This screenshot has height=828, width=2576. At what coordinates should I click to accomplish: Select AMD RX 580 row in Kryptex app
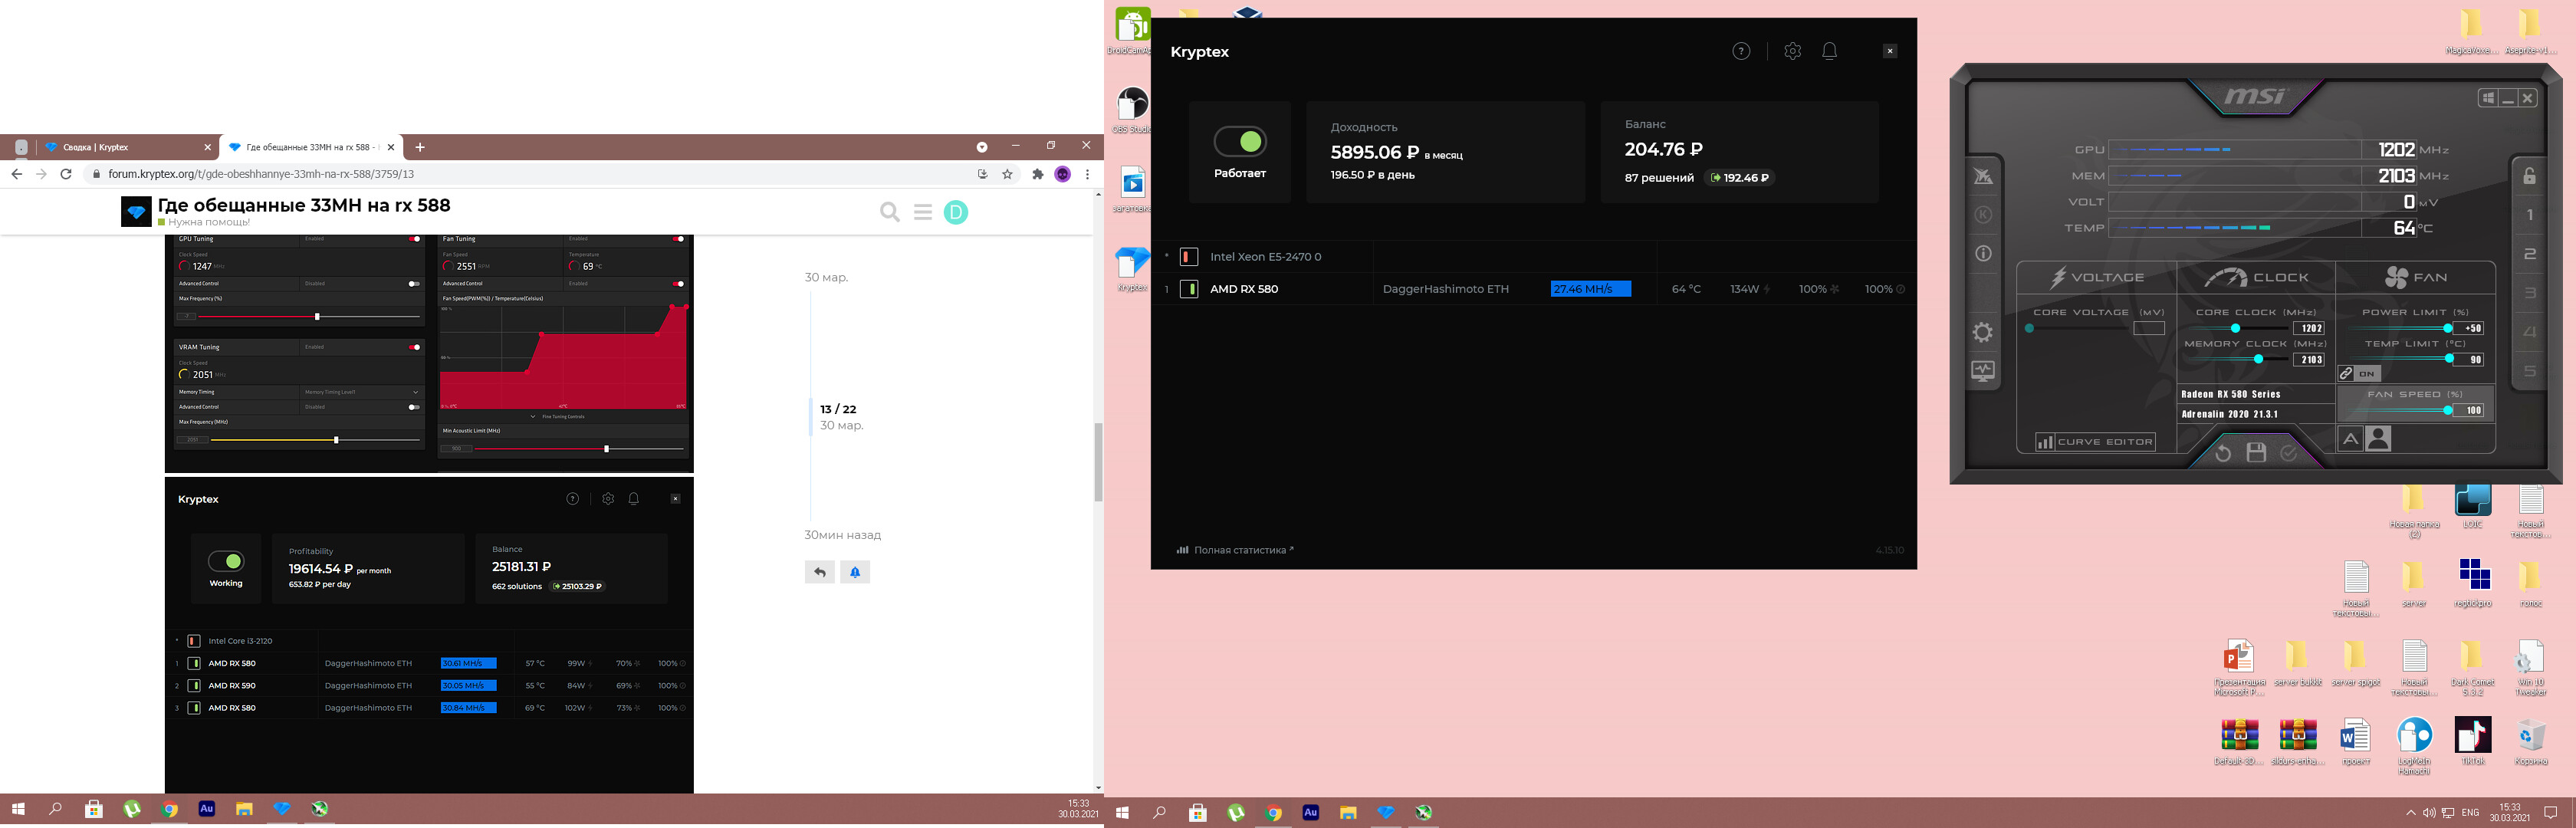coord(1533,289)
